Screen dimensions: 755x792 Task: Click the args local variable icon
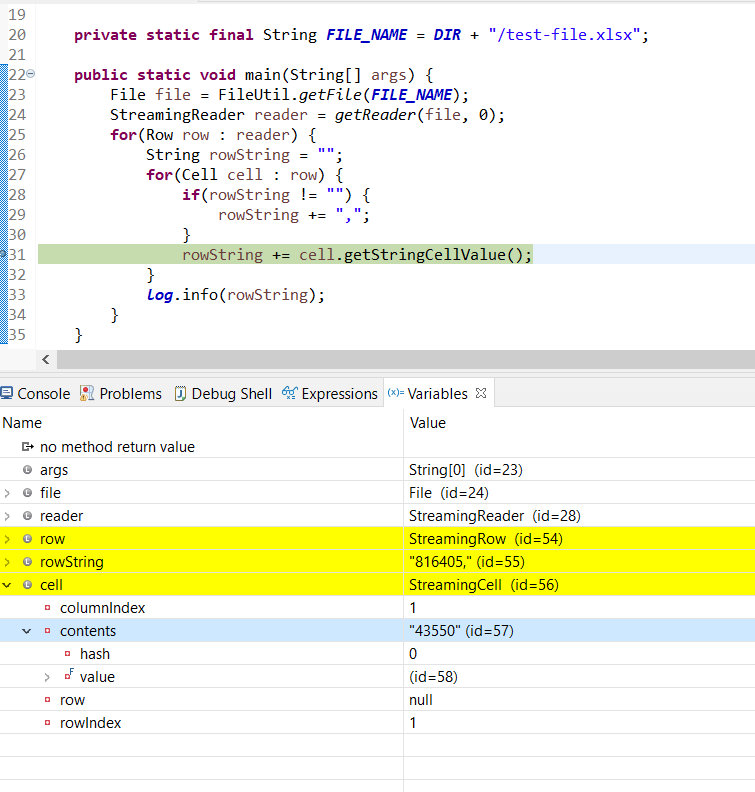click(x=27, y=470)
